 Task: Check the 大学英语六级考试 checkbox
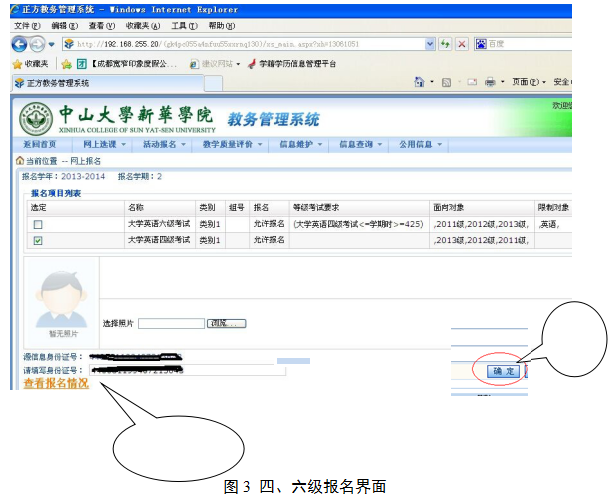click(x=38, y=224)
